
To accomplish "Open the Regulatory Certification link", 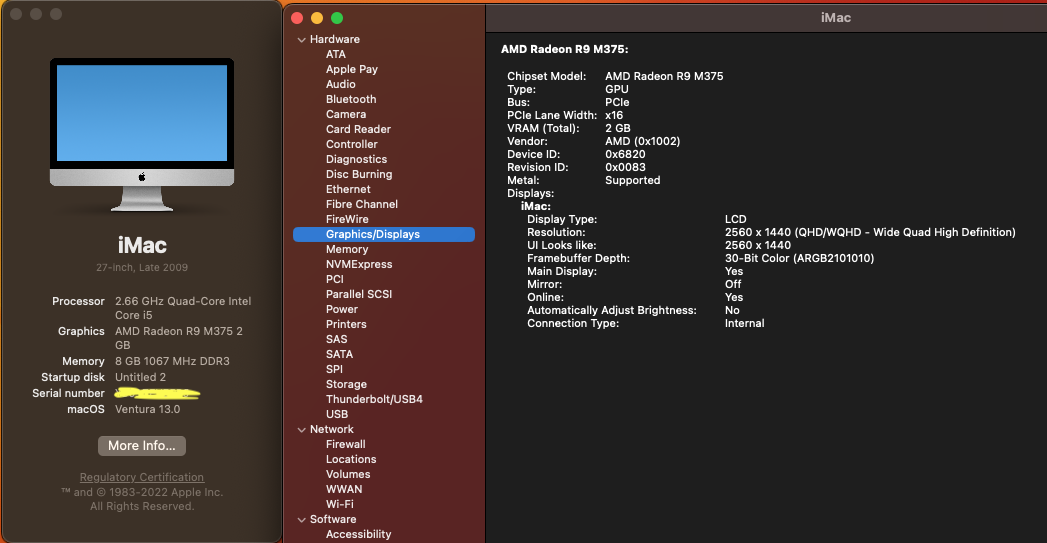I will point(142,478).
